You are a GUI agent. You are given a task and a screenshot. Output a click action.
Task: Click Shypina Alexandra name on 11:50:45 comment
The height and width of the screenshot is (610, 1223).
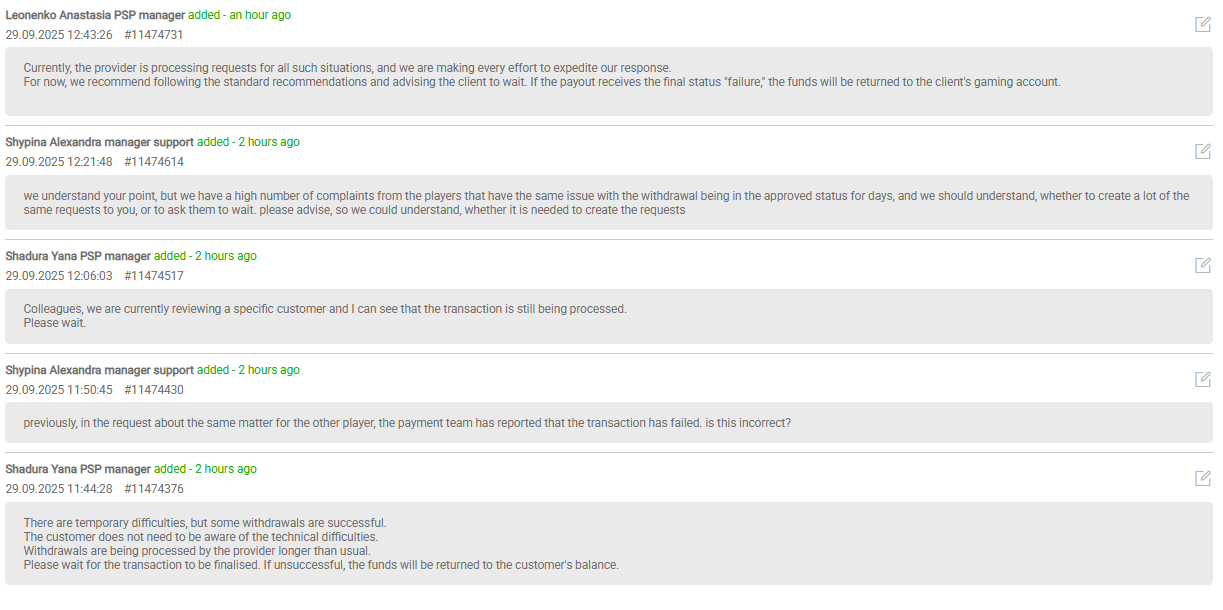(x=99, y=371)
